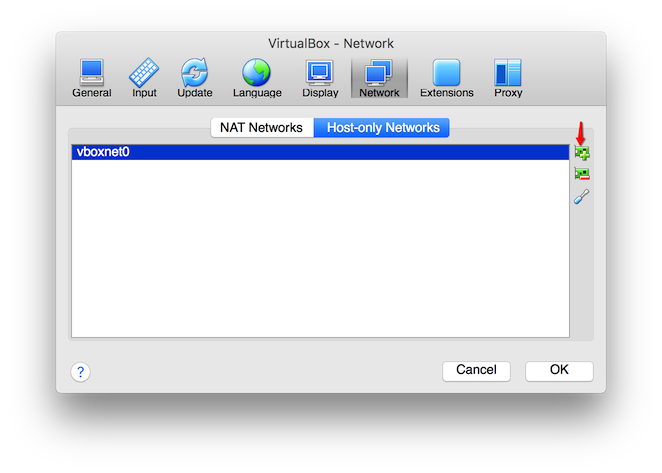Select the Host-only Networks tab
The width and height of the screenshot is (662, 473).
tap(382, 128)
